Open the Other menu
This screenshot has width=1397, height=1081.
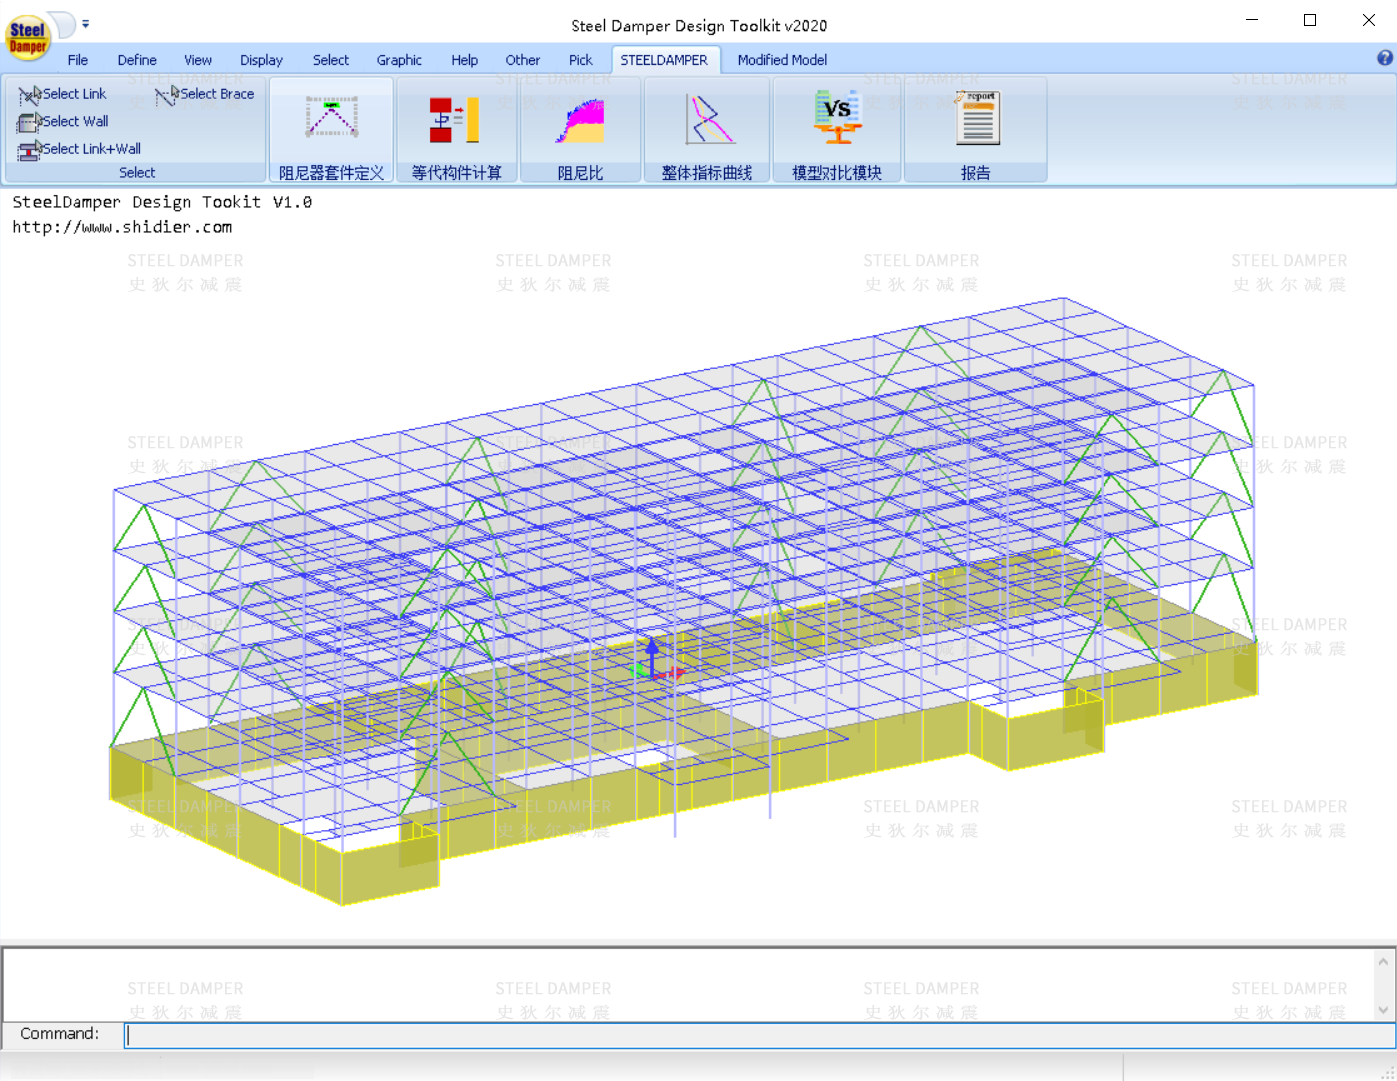tap(522, 60)
